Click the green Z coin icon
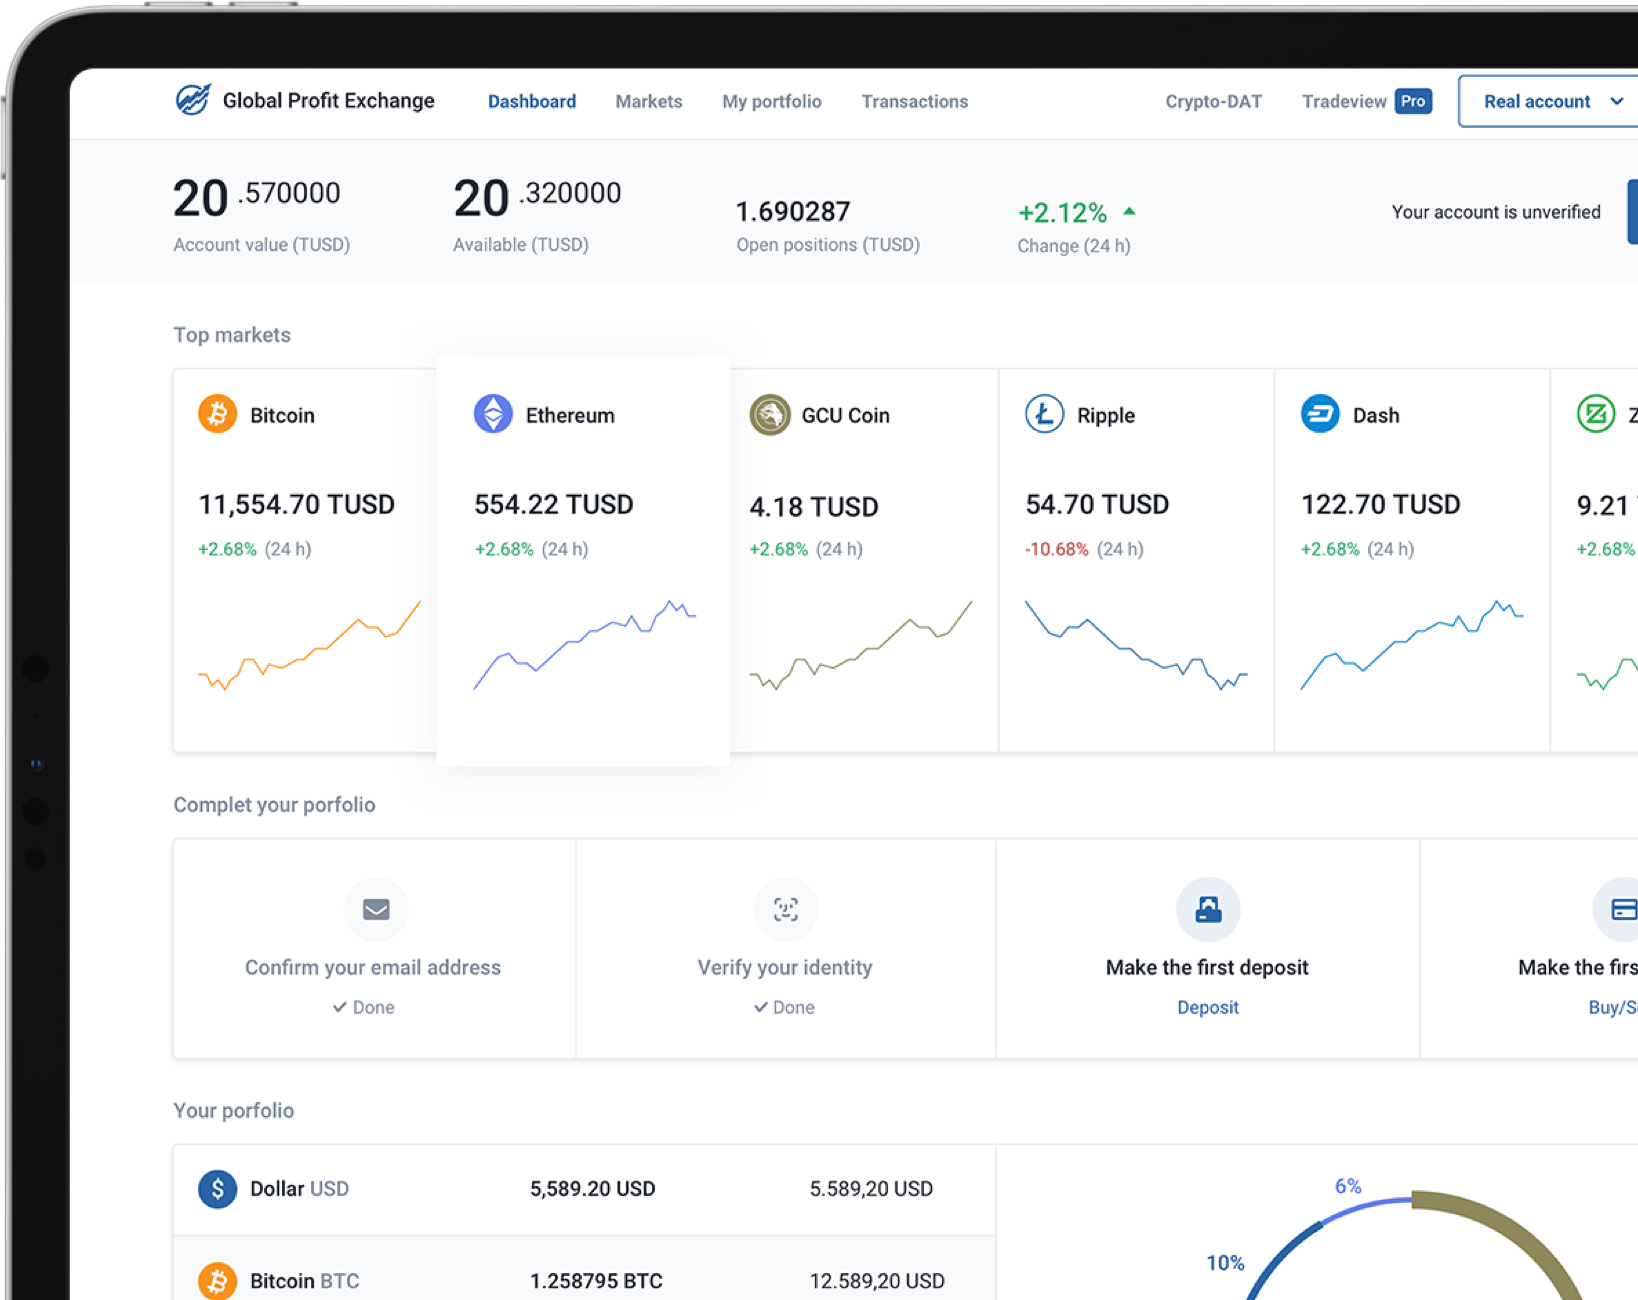 [1596, 414]
